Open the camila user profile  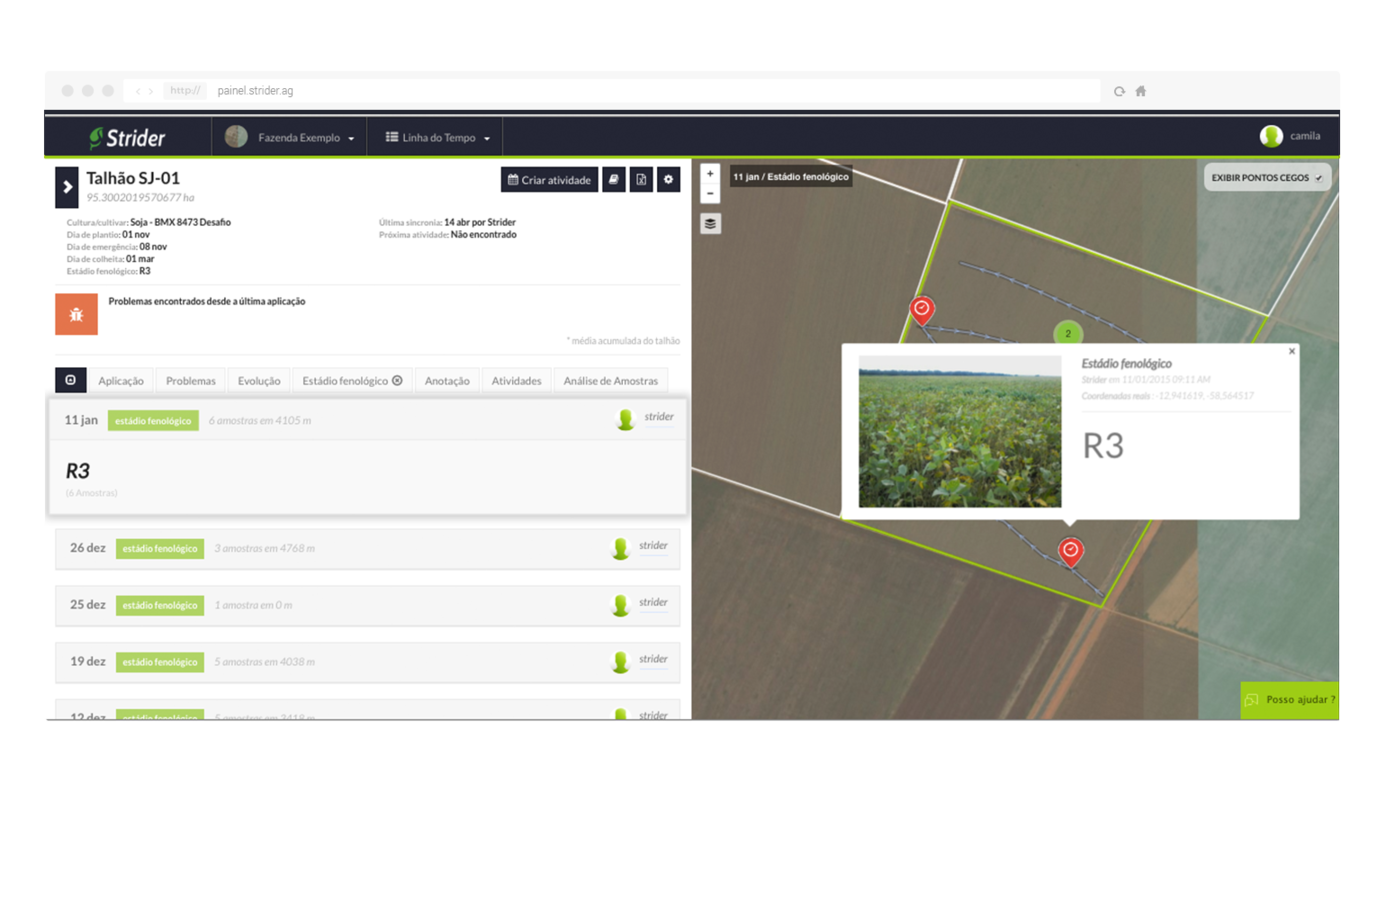(1290, 136)
